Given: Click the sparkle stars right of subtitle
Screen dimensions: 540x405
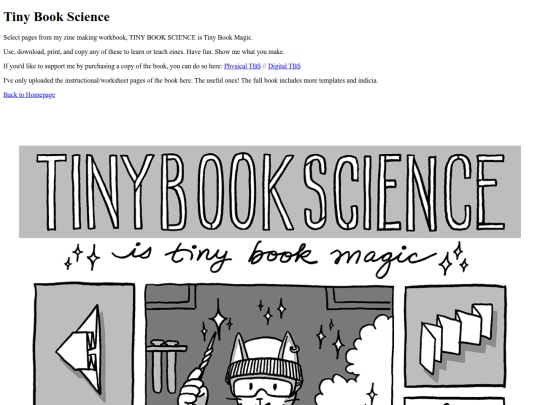Looking at the screenshot, I should [454, 259].
